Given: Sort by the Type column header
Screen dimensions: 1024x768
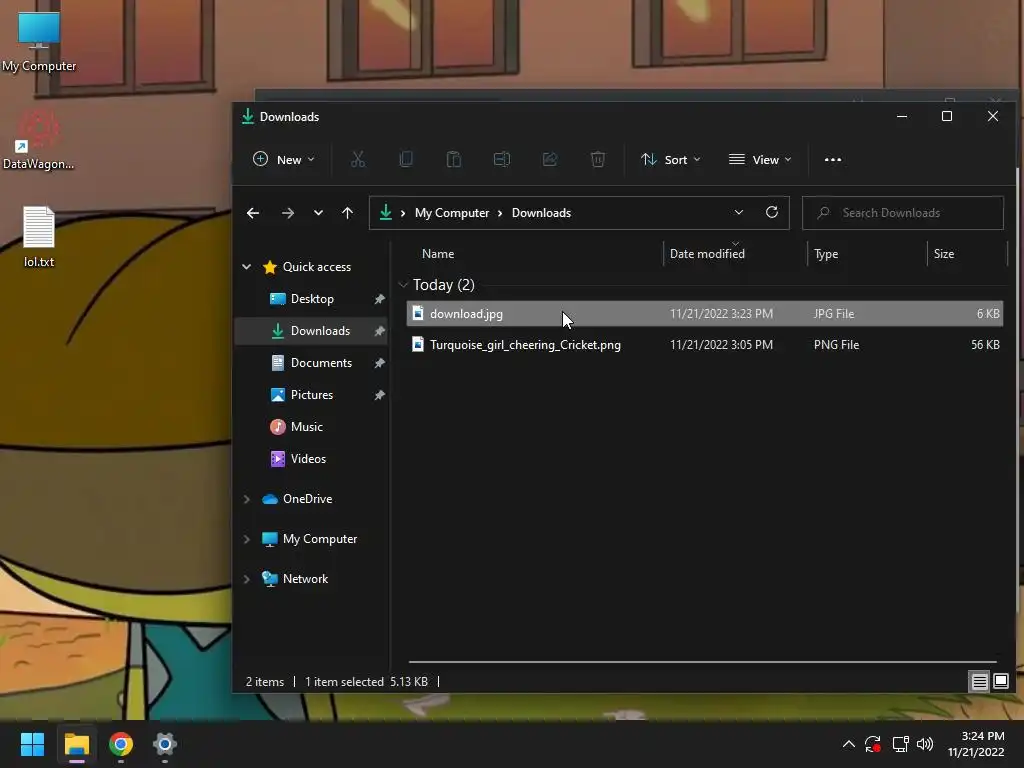Looking at the screenshot, I should click(x=826, y=254).
